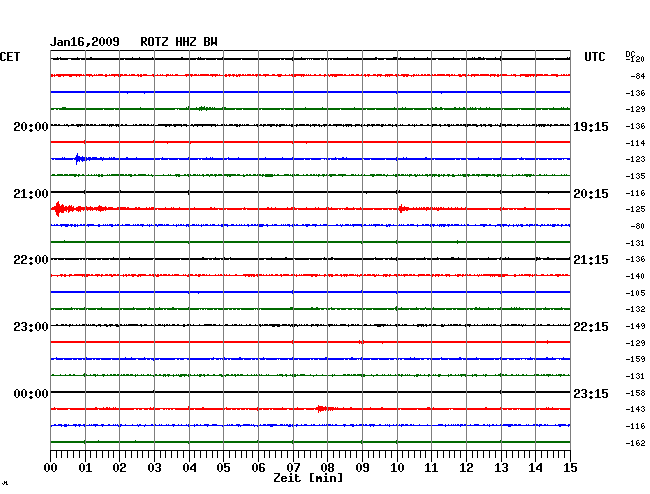This screenshot has height=494, width=650.
Task: Click the DC offset value -143
Action: [635, 409]
